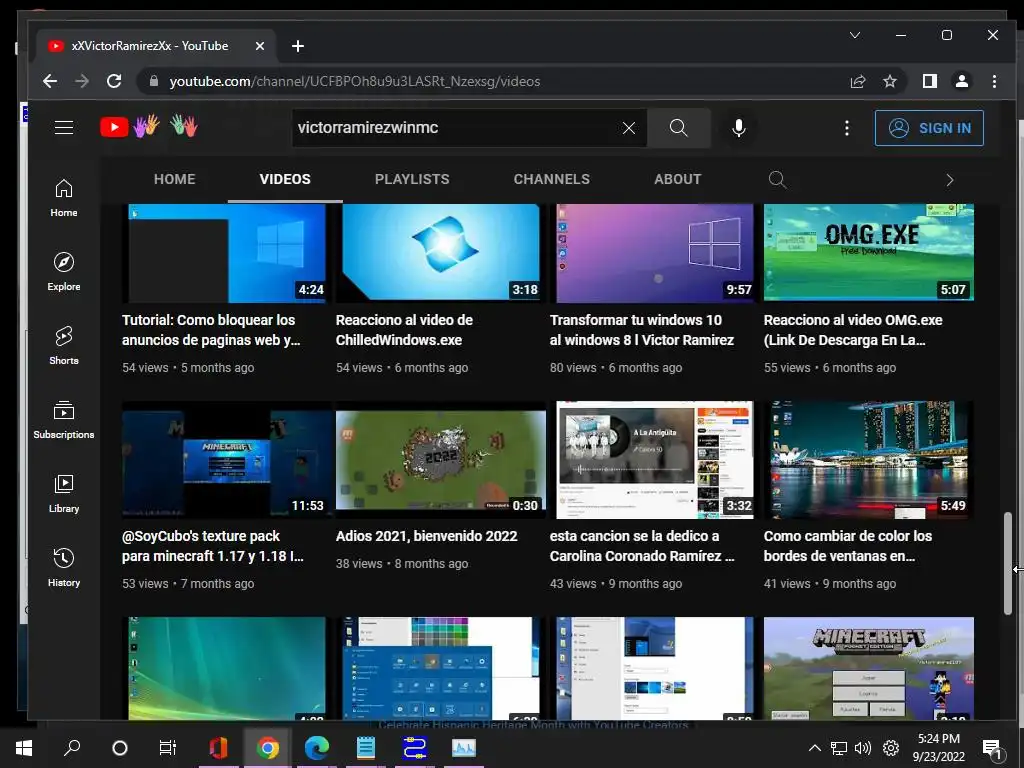Click the 3:18 ChilledWindows thumbnail
This screenshot has width=1024, height=768.
[441, 252]
